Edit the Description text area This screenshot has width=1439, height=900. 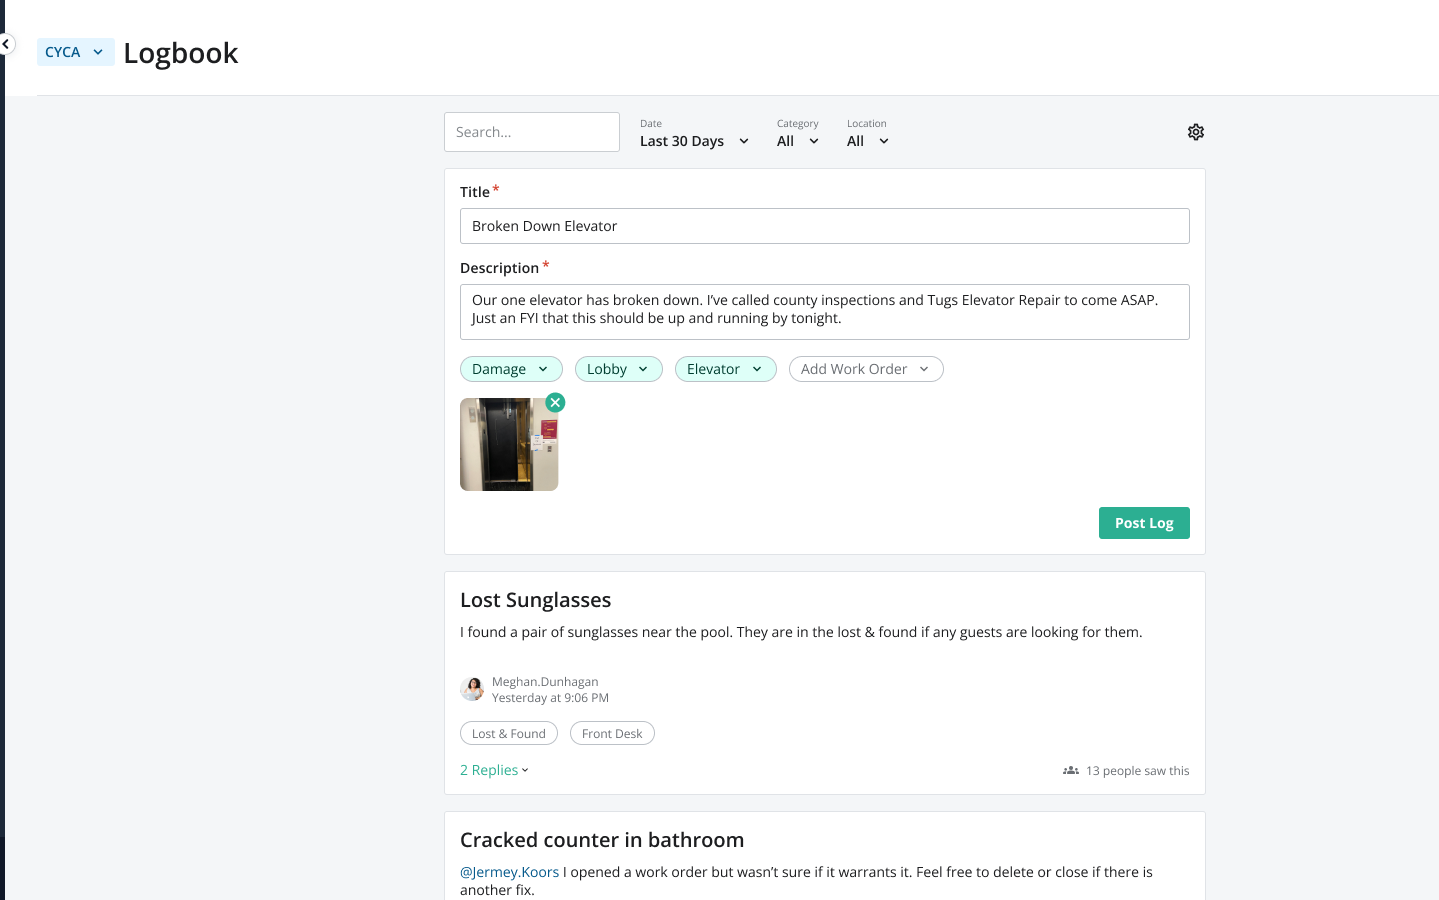(824, 311)
